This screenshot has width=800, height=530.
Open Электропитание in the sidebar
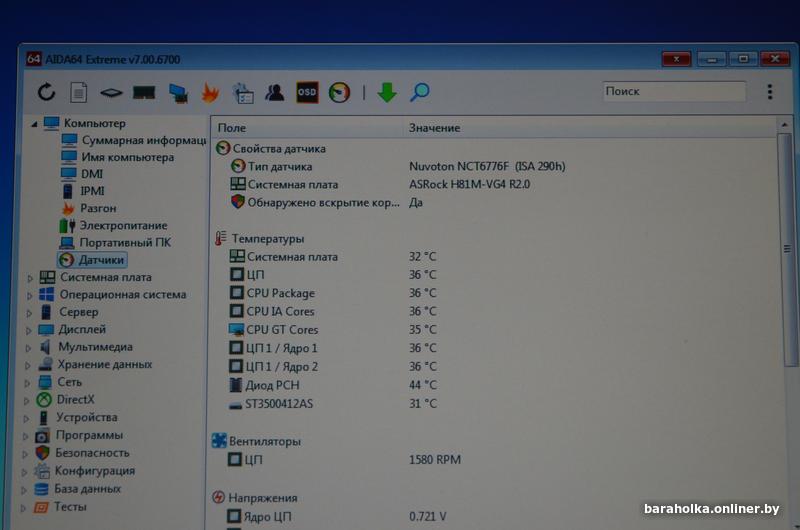(x=113, y=225)
